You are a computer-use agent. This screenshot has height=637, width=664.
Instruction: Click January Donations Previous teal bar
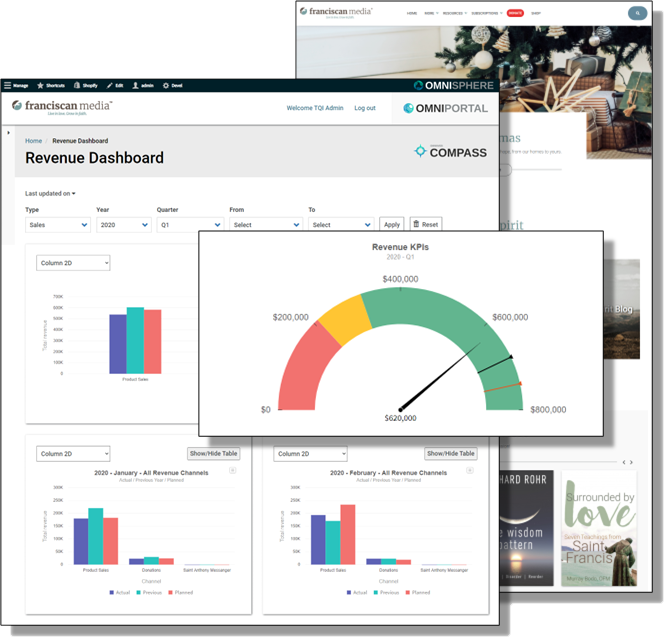[x=151, y=561]
